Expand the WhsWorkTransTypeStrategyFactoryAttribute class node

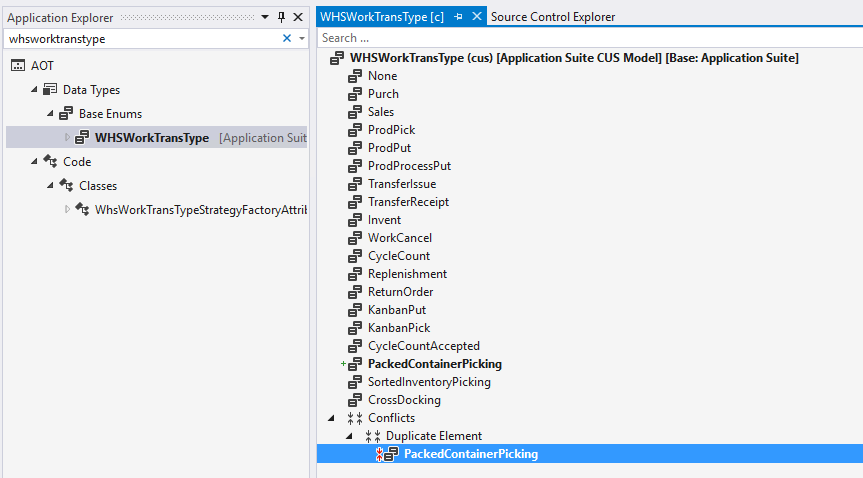coord(68,210)
